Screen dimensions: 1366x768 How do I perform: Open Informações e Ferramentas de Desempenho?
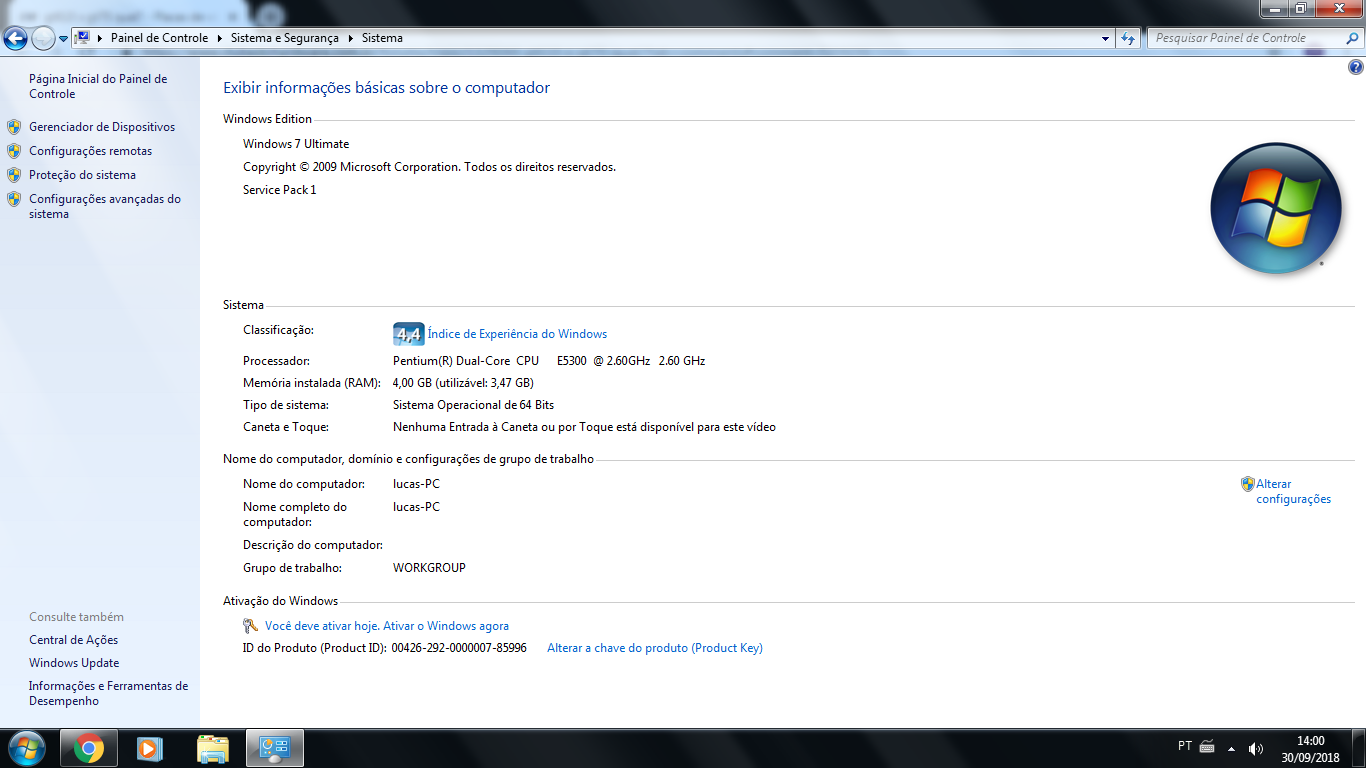coord(108,693)
